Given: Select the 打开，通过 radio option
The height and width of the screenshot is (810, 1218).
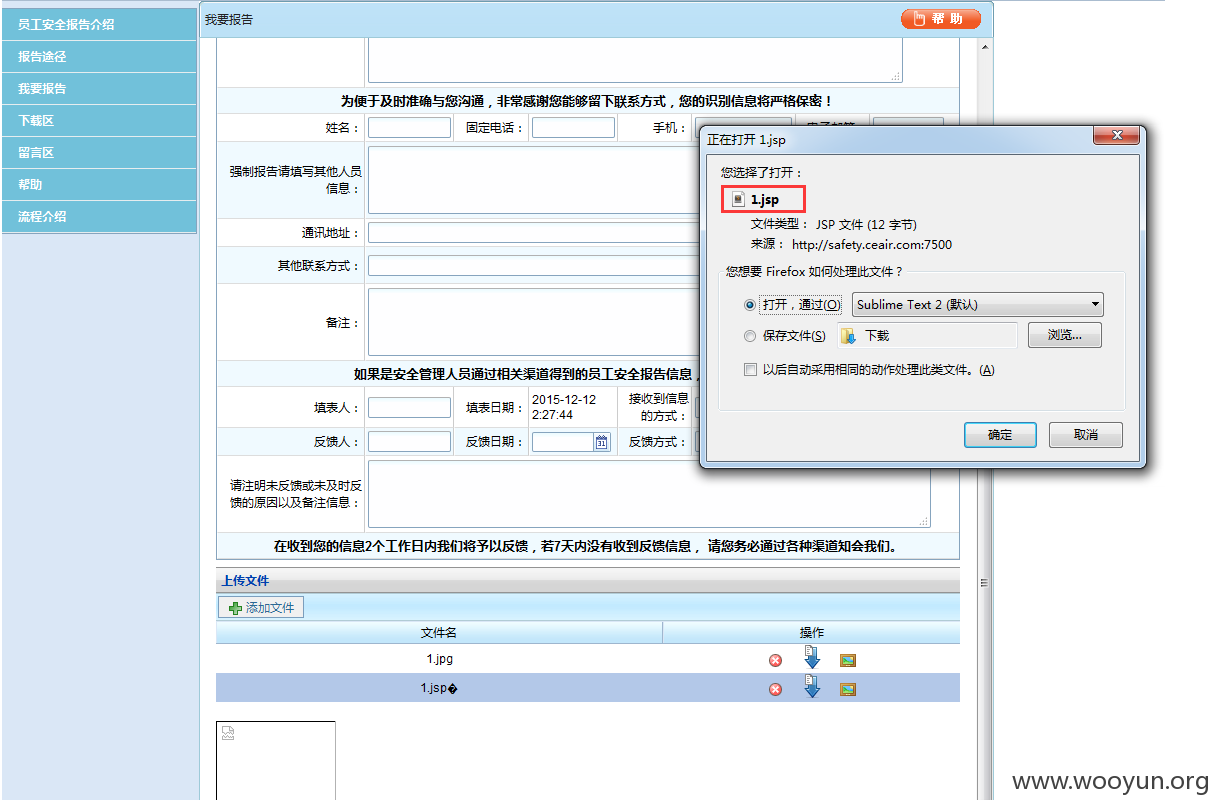Looking at the screenshot, I should point(750,305).
